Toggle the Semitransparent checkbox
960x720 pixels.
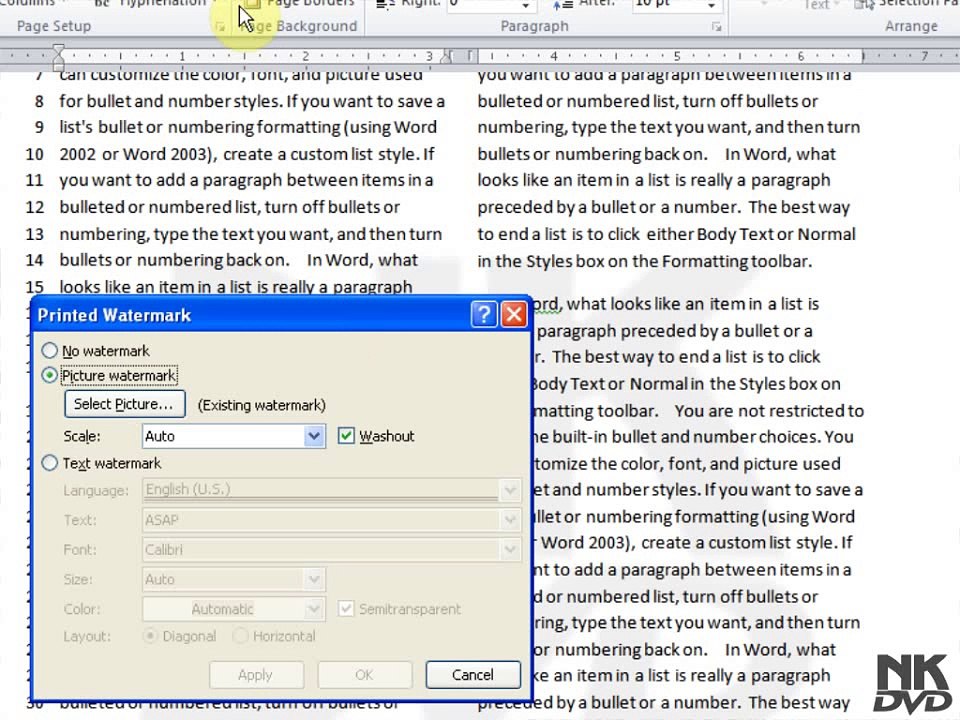[x=346, y=609]
